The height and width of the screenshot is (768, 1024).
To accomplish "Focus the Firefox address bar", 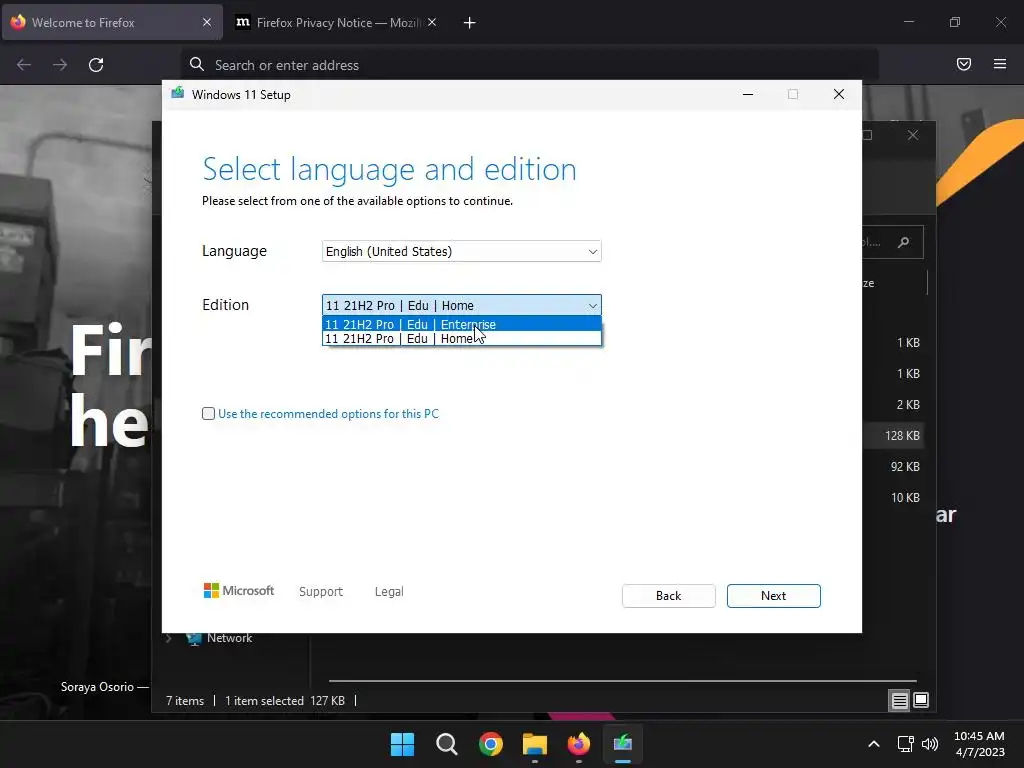I will [529, 65].
